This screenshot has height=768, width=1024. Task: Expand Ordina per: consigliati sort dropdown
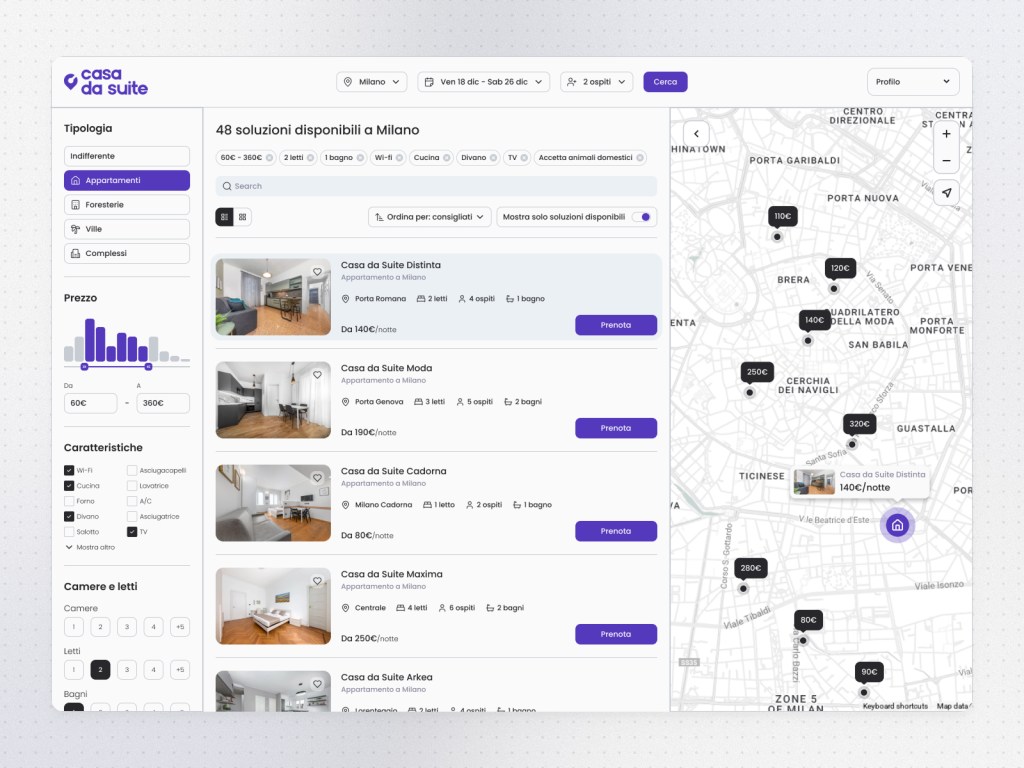429,217
